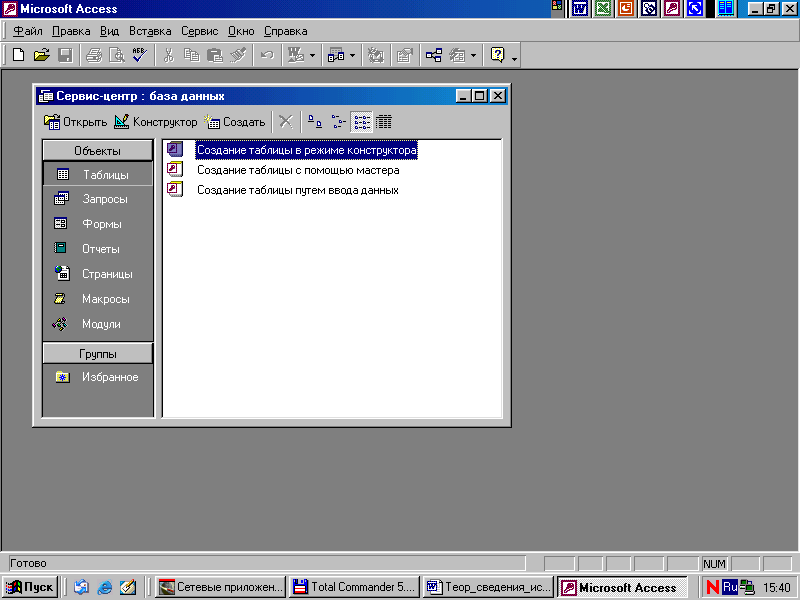Open the Правка menu
The width and height of the screenshot is (800, 600).
click(71, 31)
